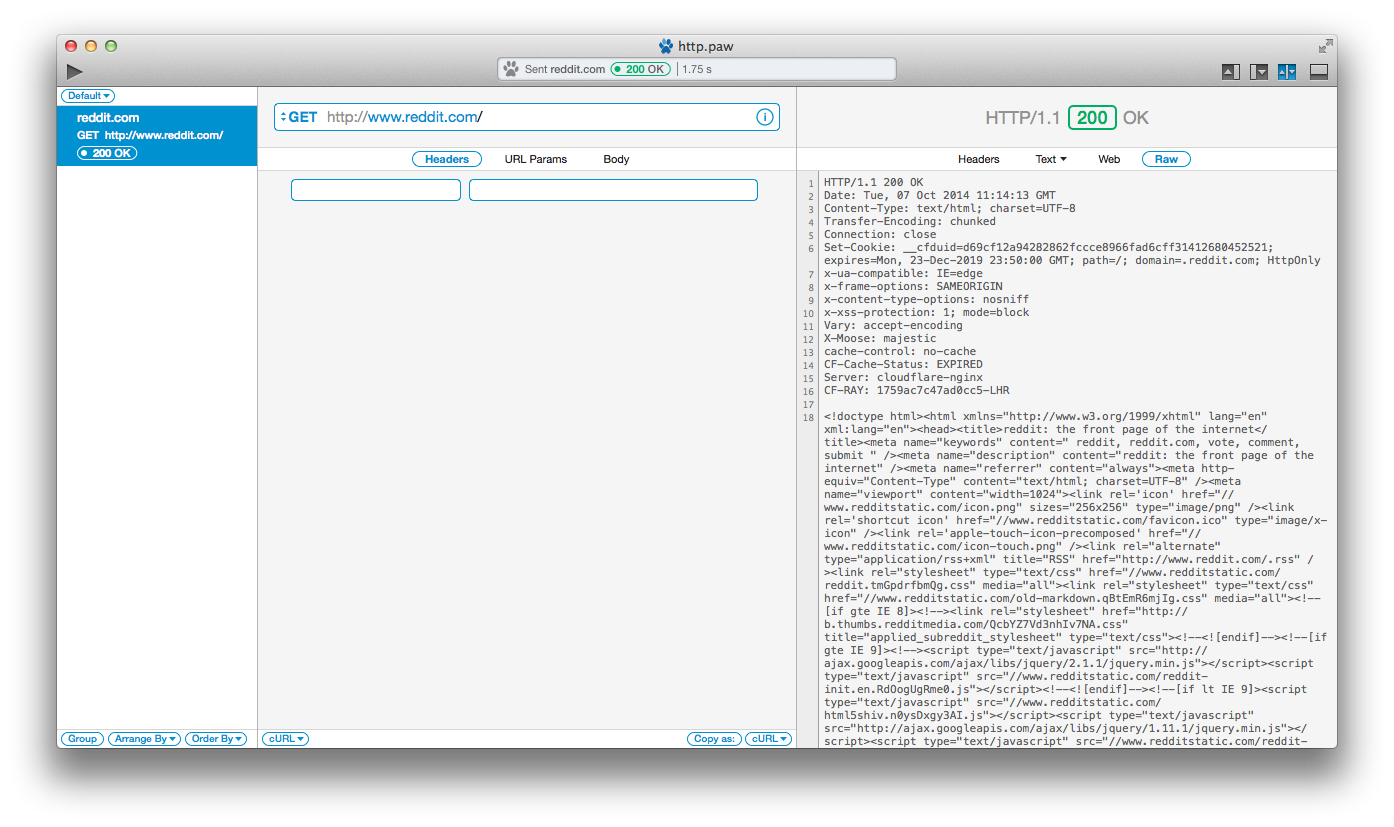This screenshot has width=1394, height=827.
Task: Open the Arrange By dropdown
Action: tap(144, 739)
